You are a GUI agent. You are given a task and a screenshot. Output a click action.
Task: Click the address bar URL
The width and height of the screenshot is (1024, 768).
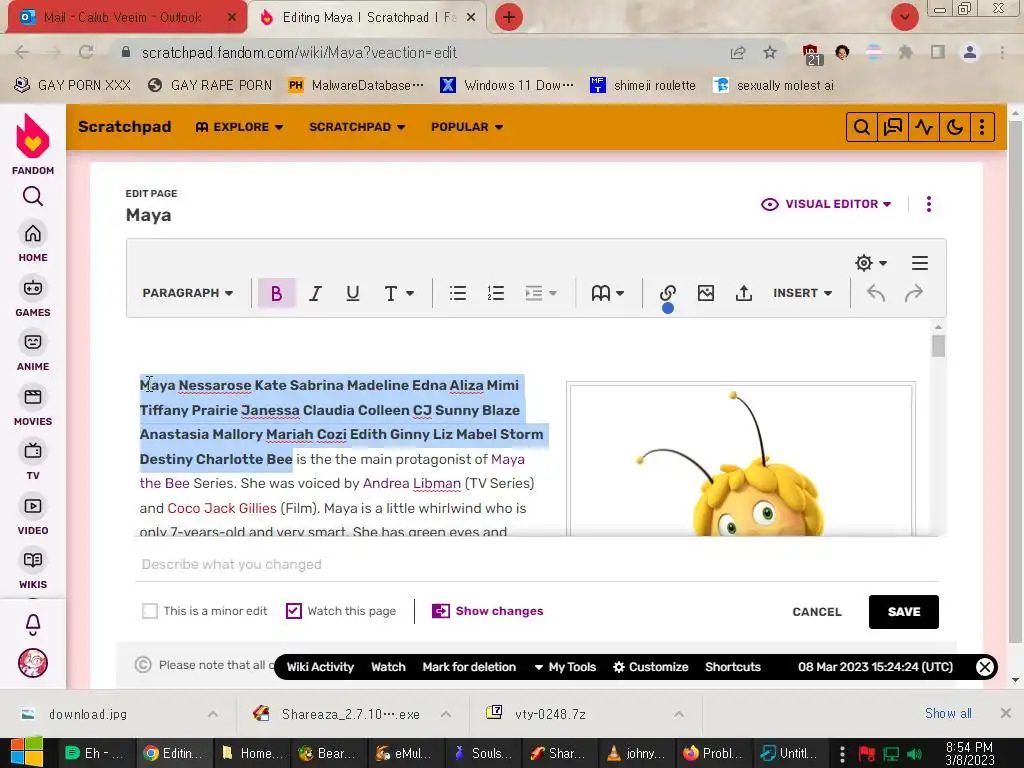299,52
